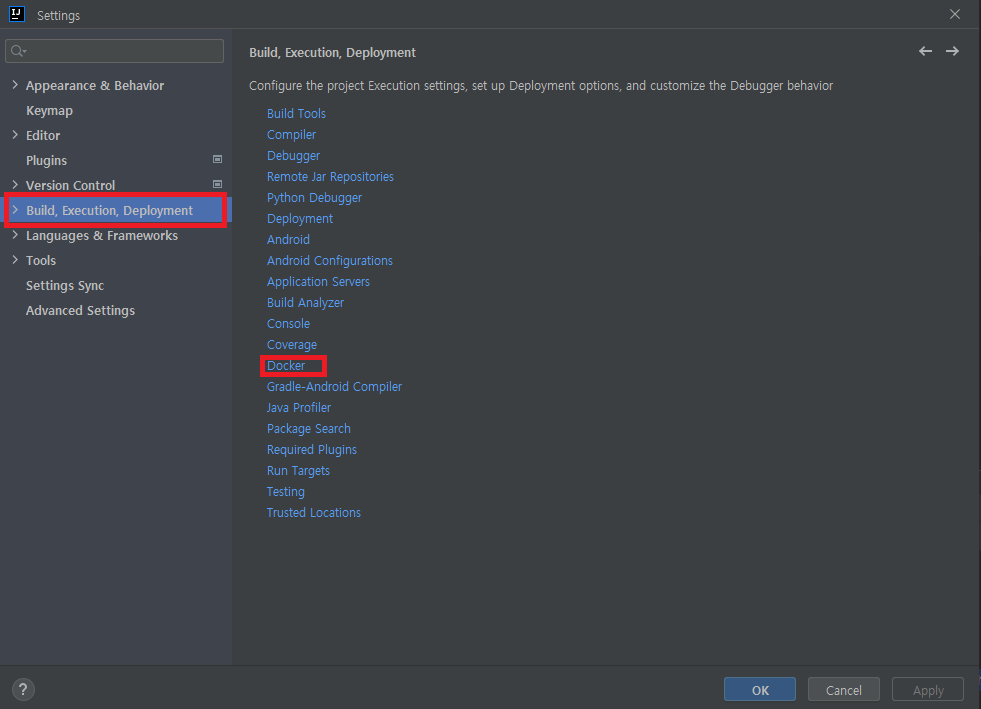Open the Build Tools link
This screenshot has width=981, height=709.
[297, 114]
